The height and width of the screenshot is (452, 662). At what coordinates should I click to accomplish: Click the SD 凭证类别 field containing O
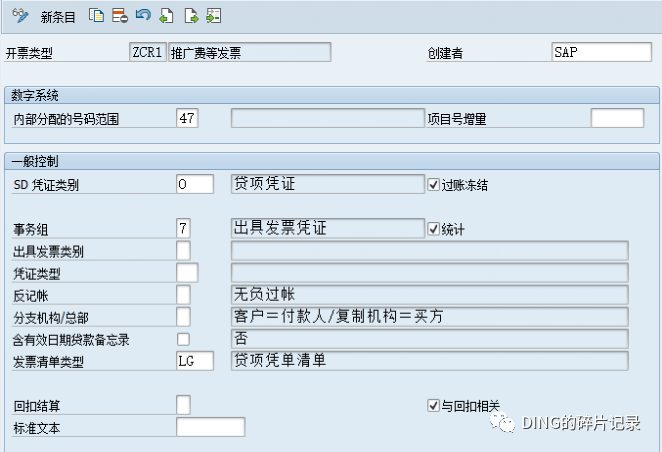click(195, 184)
